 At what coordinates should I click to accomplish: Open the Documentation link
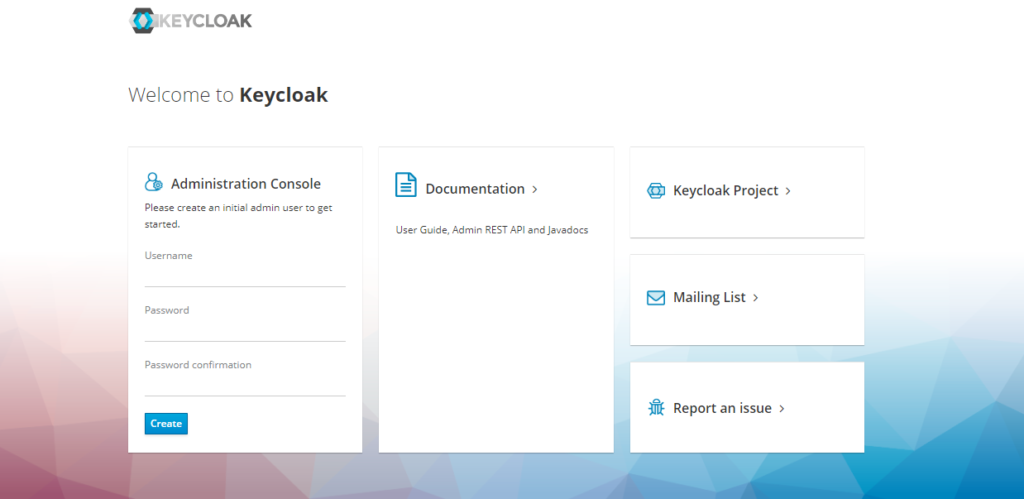coord(475,189)
